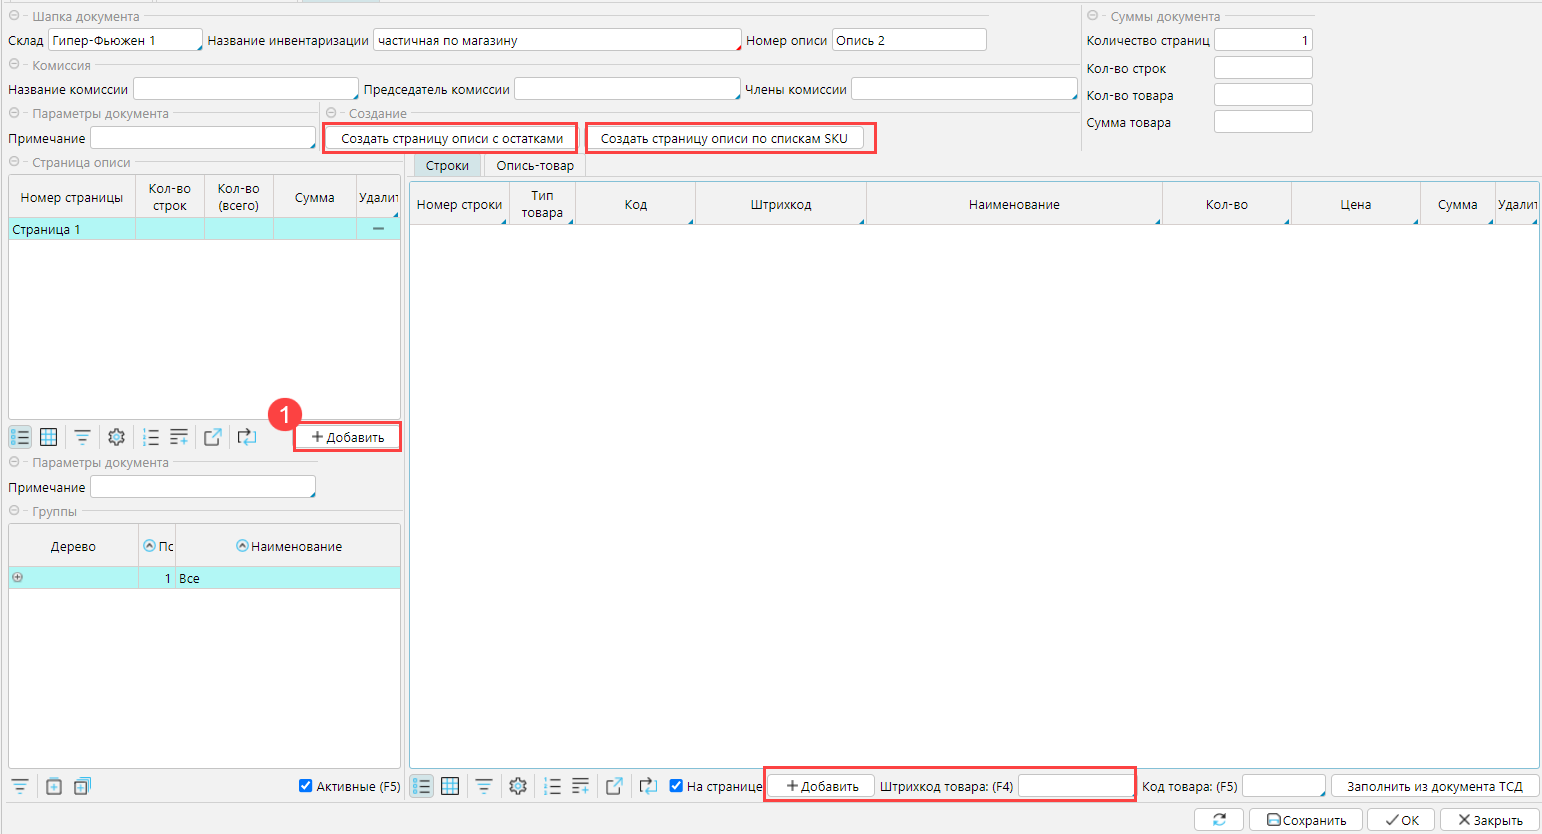
Task: Click filter icon in page list toolbar
Action: tap(82, 437)
